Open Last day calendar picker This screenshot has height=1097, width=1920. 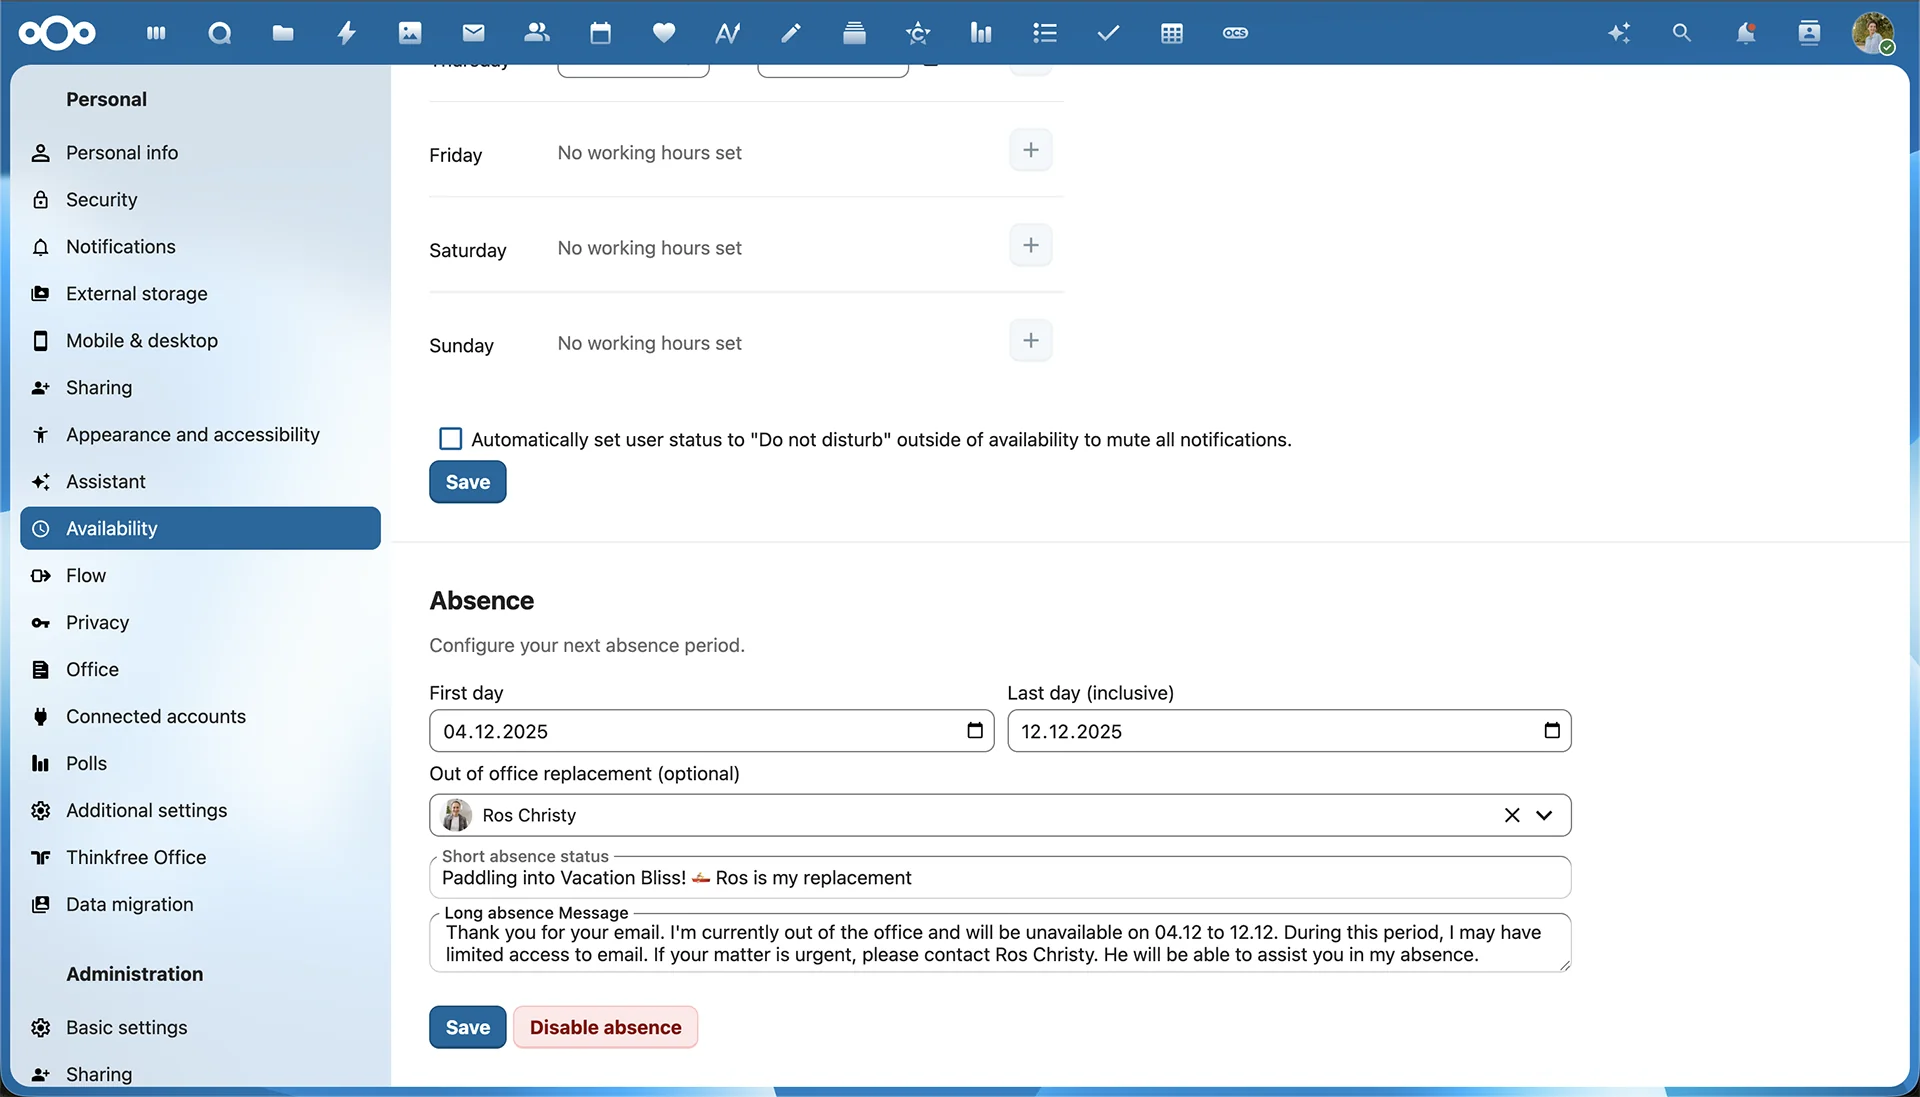[1552, 731]
